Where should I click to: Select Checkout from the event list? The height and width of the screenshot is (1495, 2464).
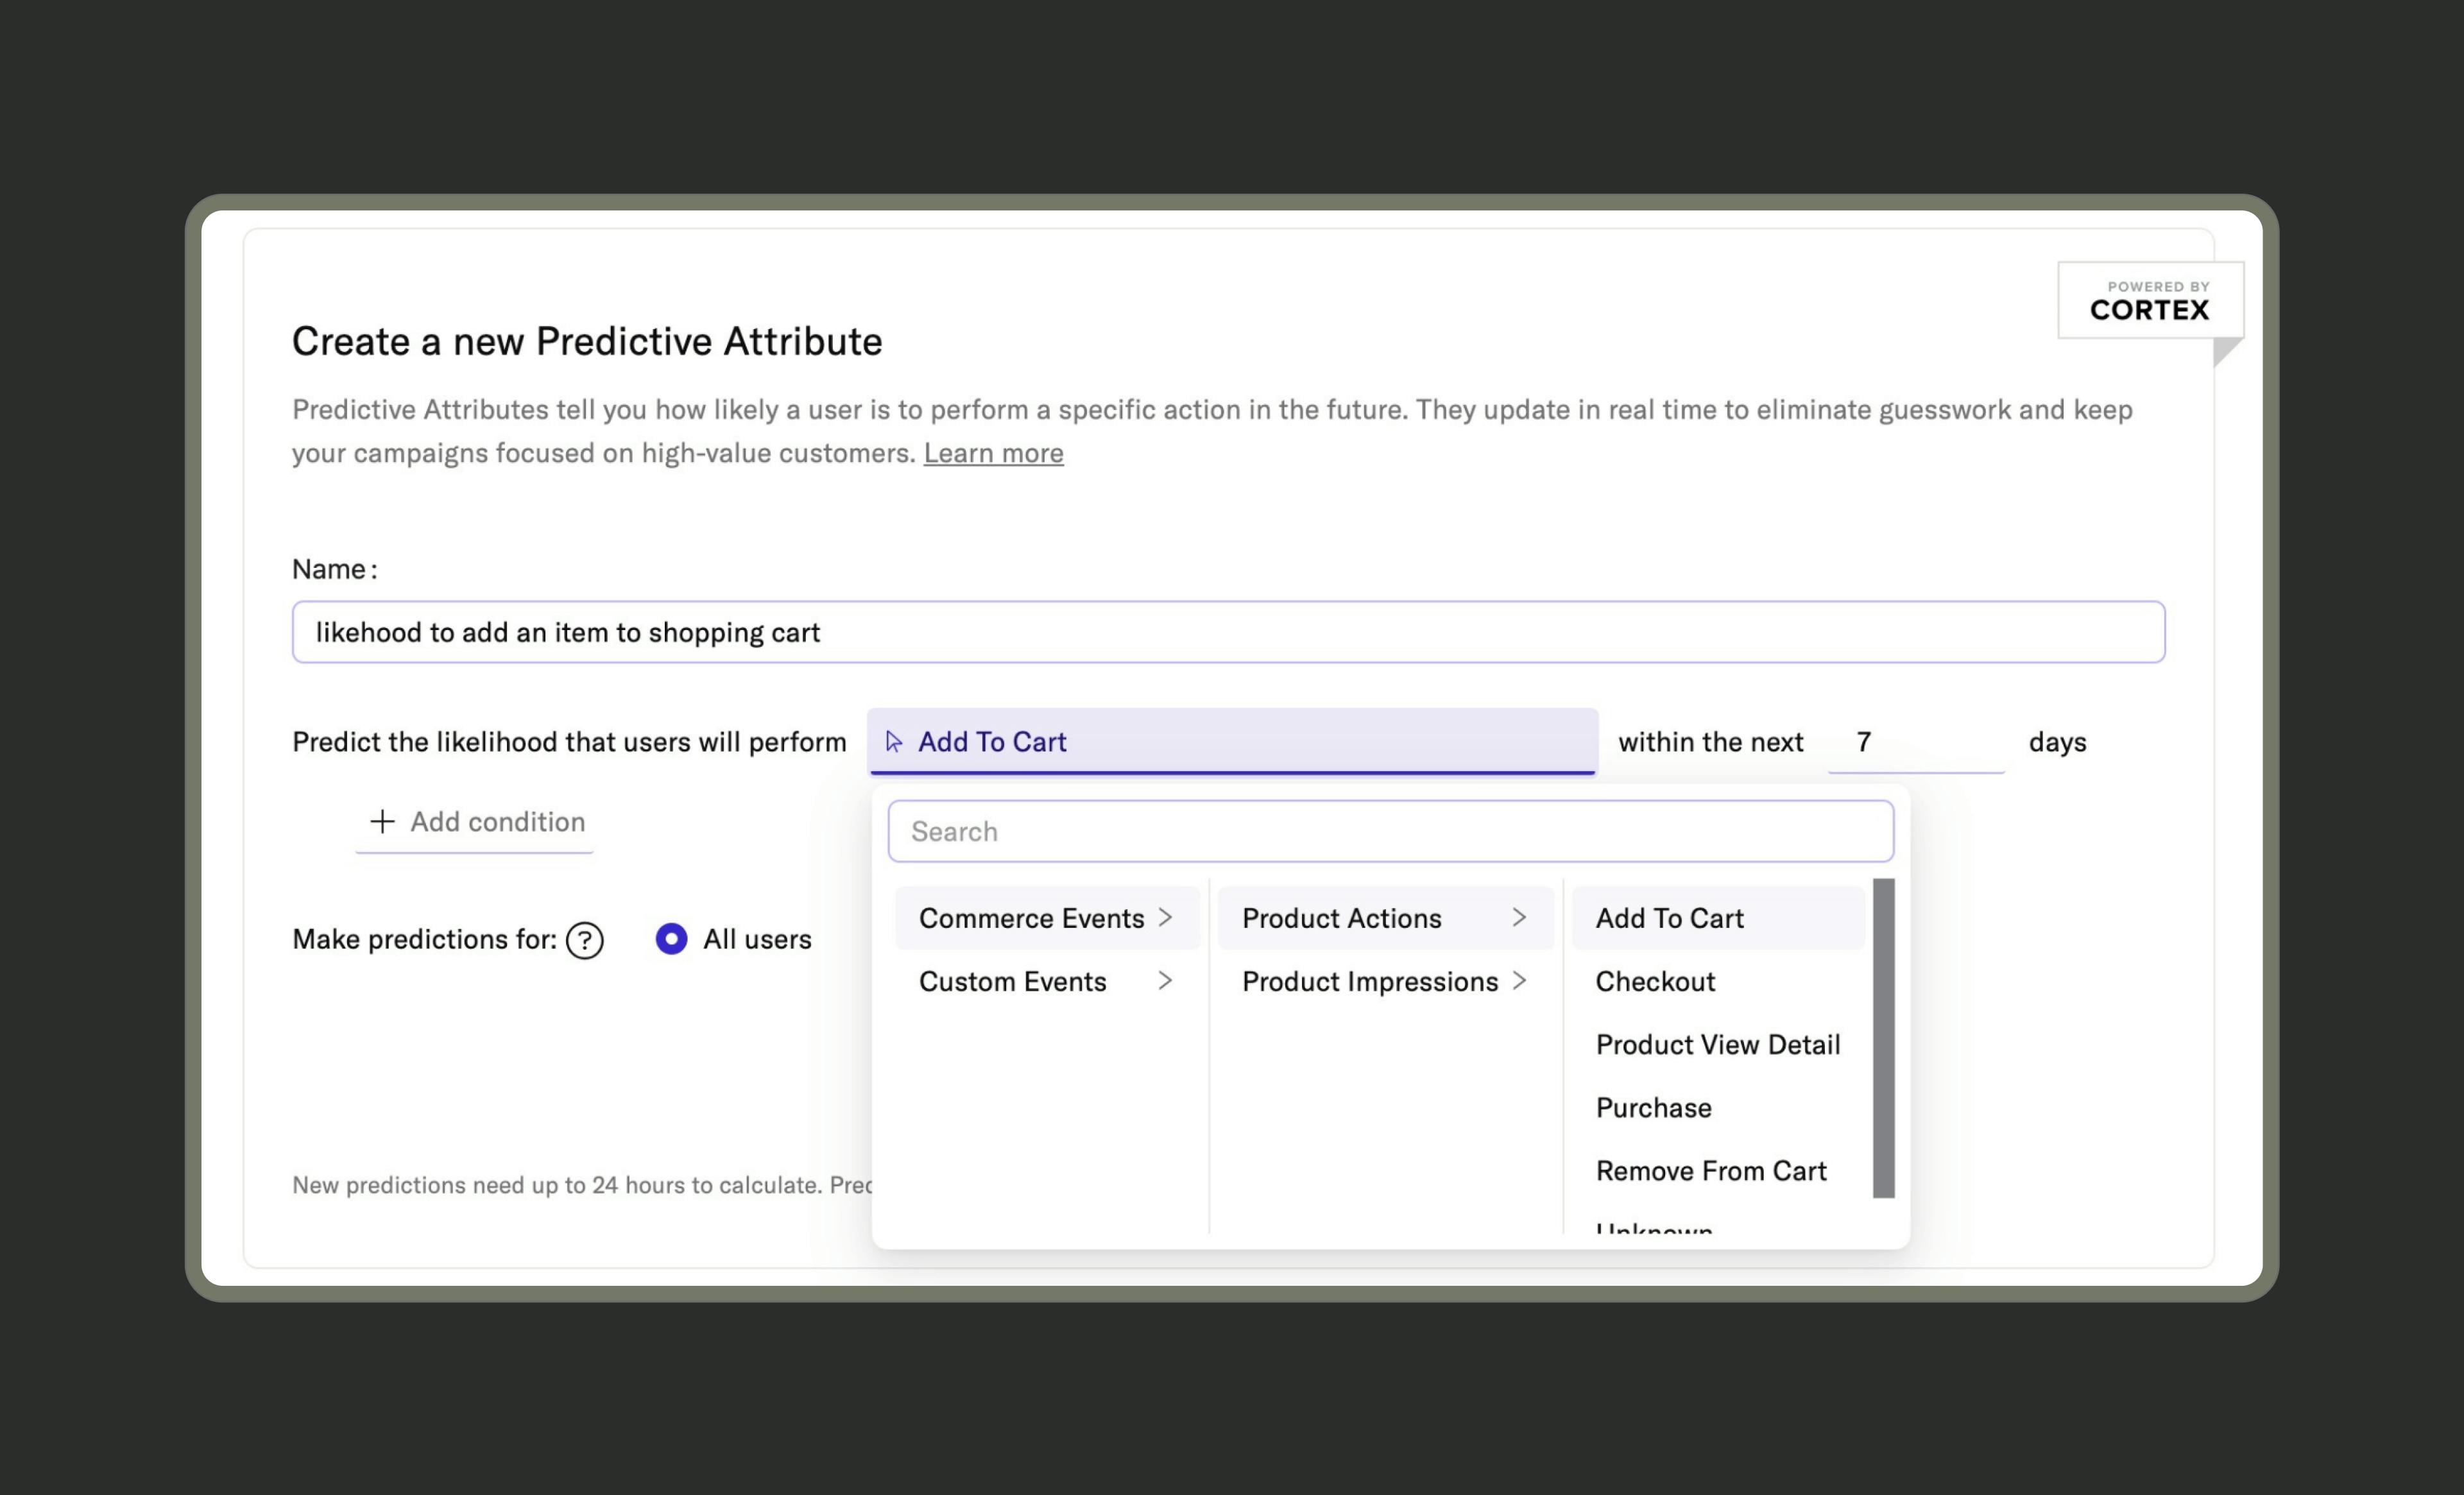pos(1654,981)
